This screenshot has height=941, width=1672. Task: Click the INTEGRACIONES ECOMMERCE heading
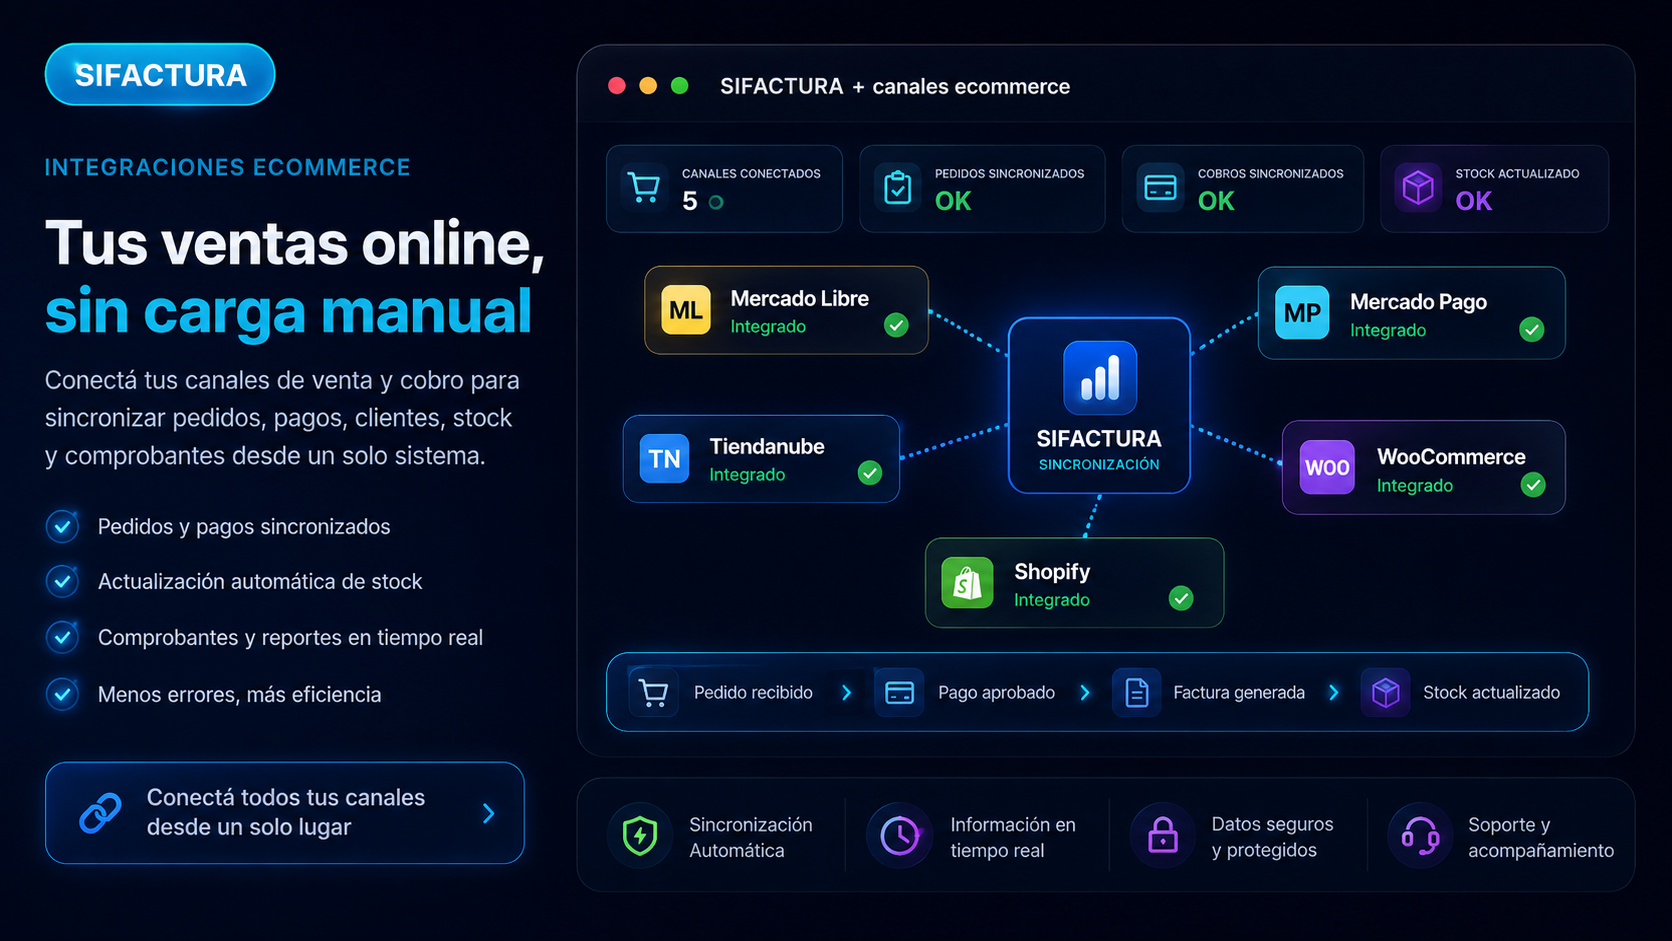coord(228,167)
